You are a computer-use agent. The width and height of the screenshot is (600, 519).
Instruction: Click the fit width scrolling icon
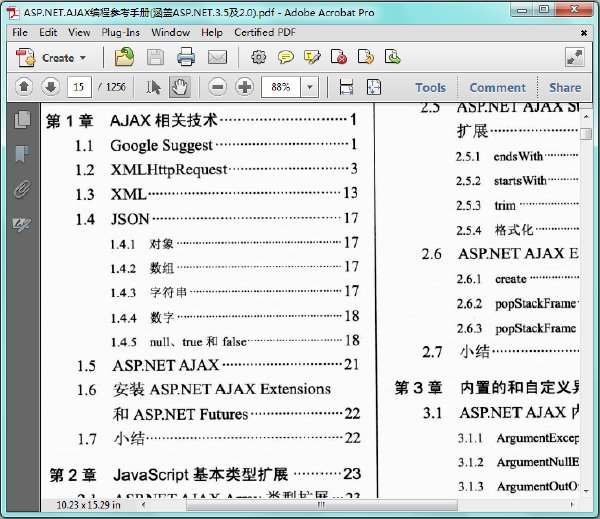346,87
